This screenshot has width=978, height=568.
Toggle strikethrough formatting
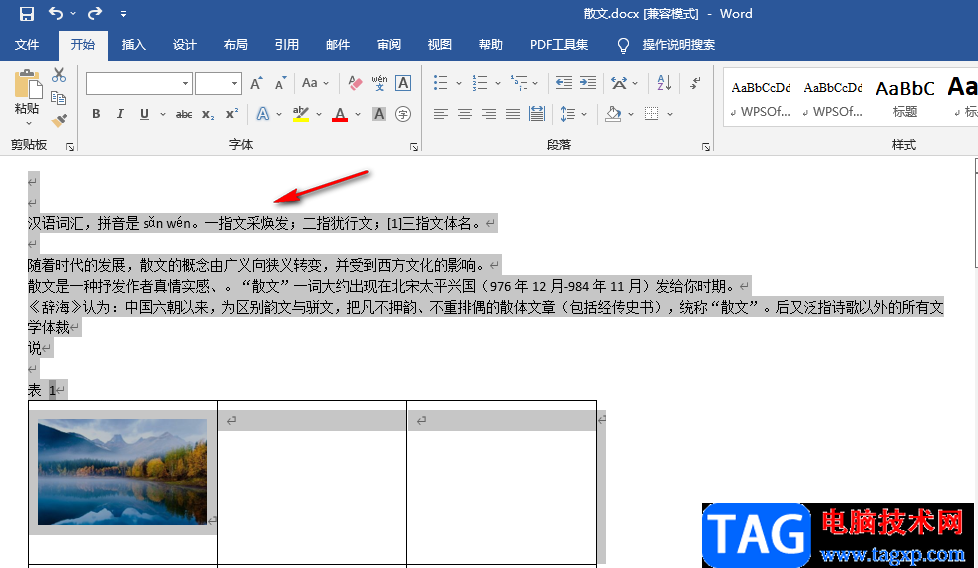[x=184, y=114]
